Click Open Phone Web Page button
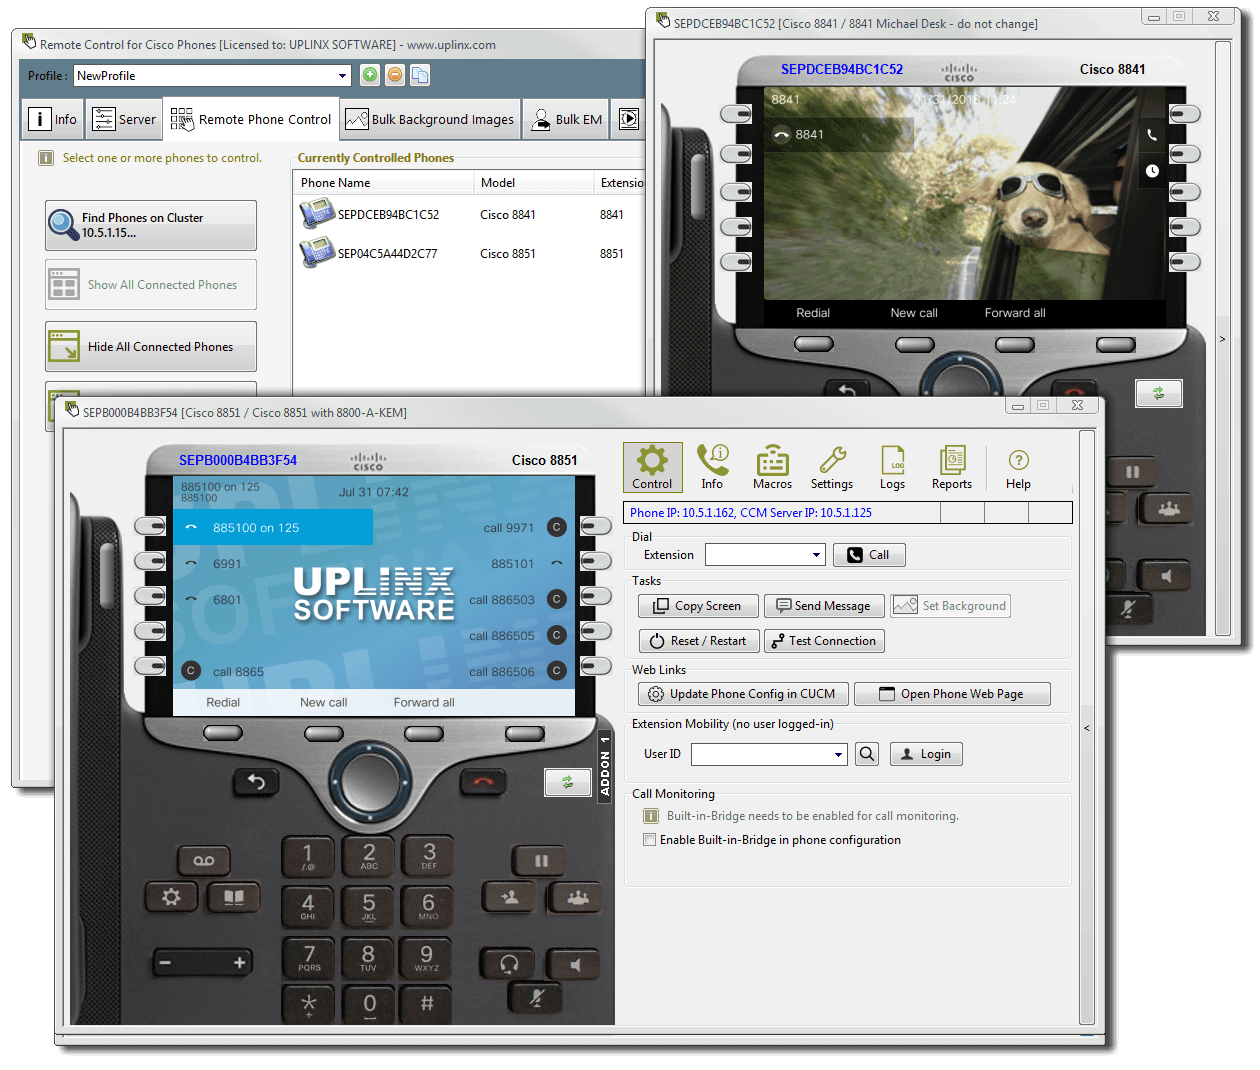 (x=952, y=694)
